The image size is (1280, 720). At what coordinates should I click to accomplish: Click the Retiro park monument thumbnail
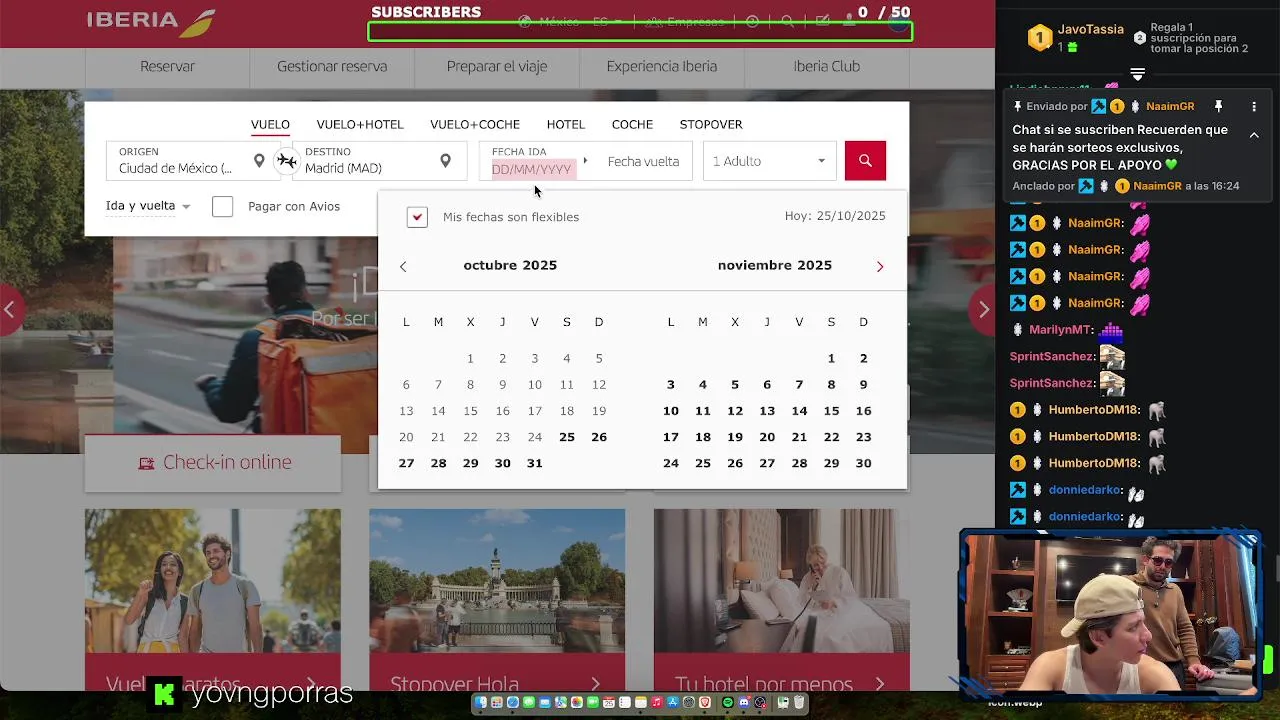[497, 581]
